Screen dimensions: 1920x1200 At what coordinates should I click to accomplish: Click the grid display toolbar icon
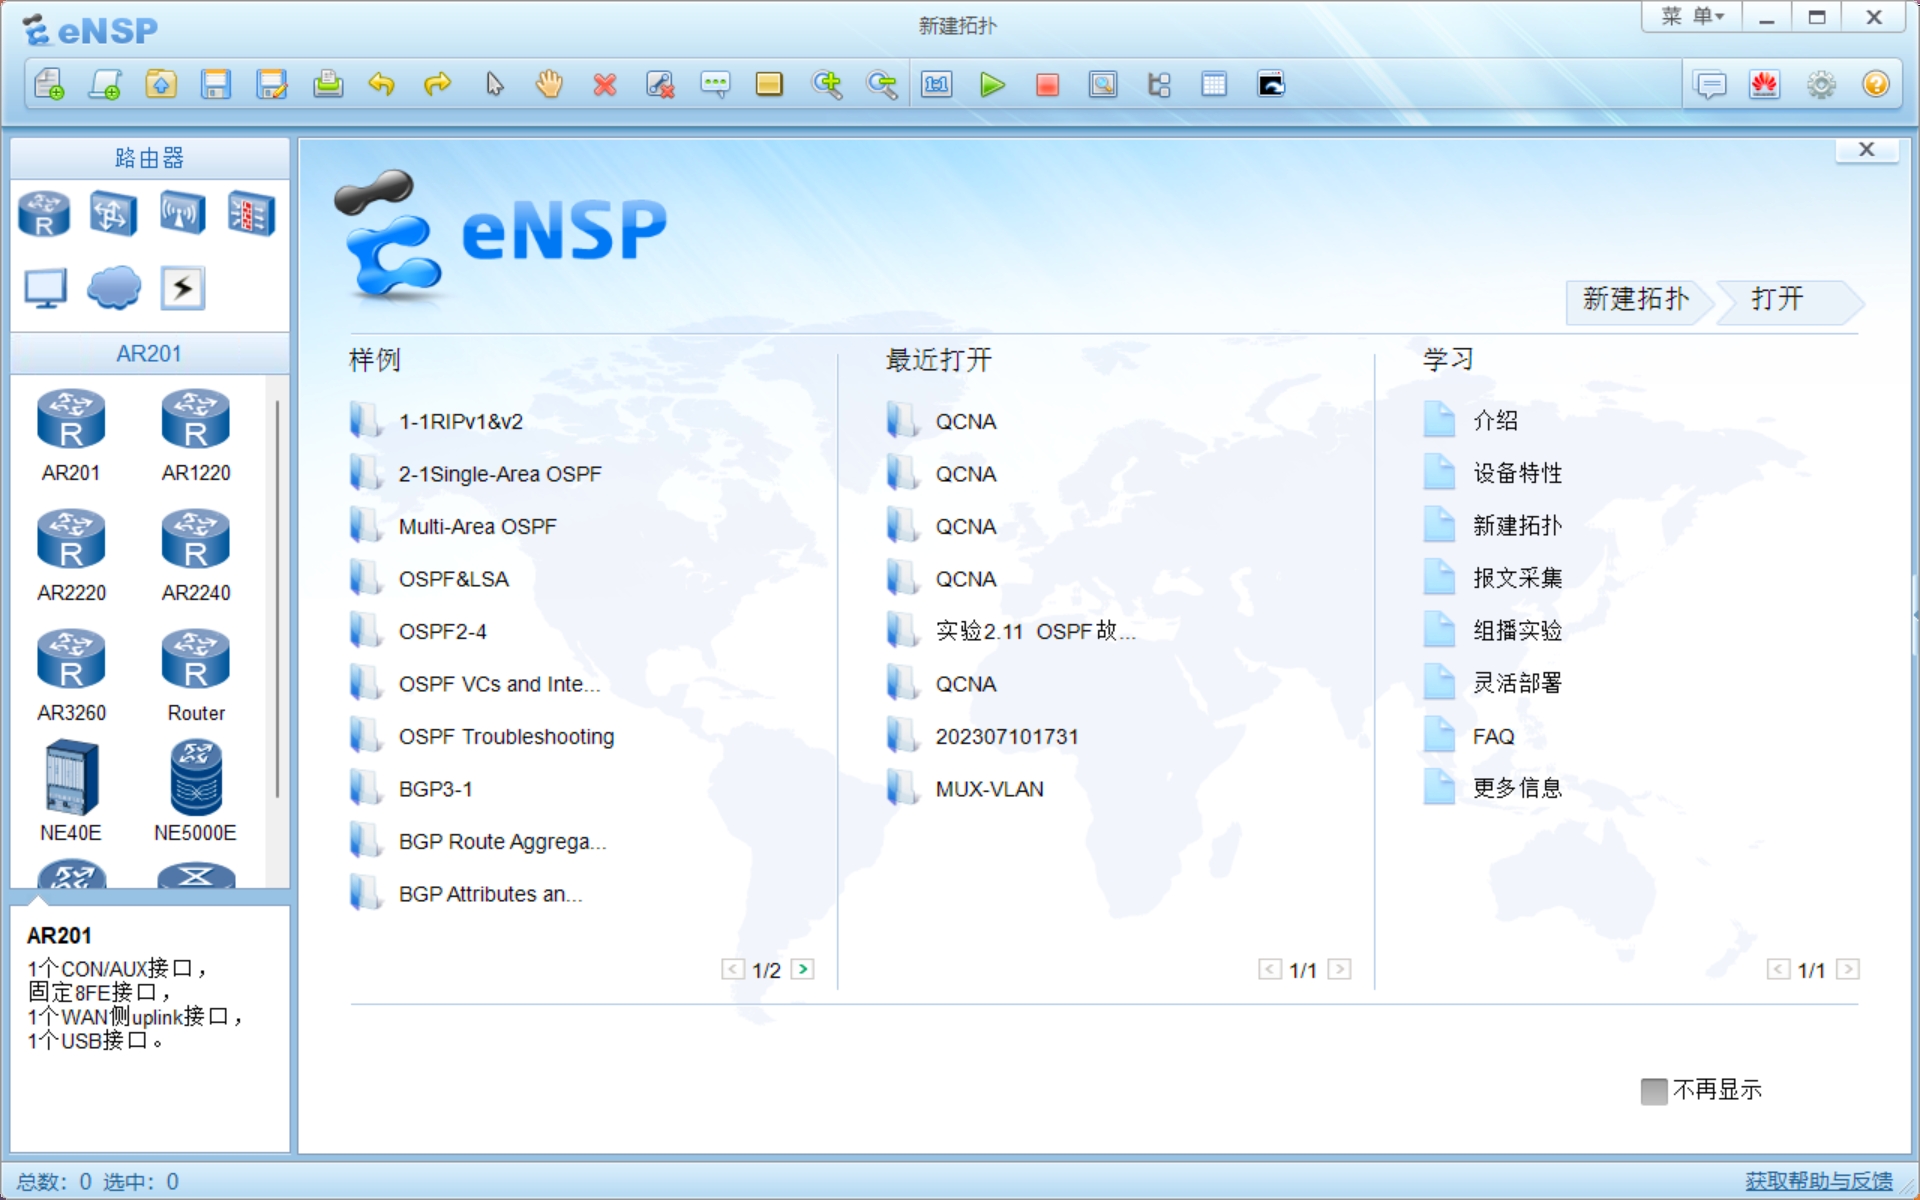pos(1214,85)
